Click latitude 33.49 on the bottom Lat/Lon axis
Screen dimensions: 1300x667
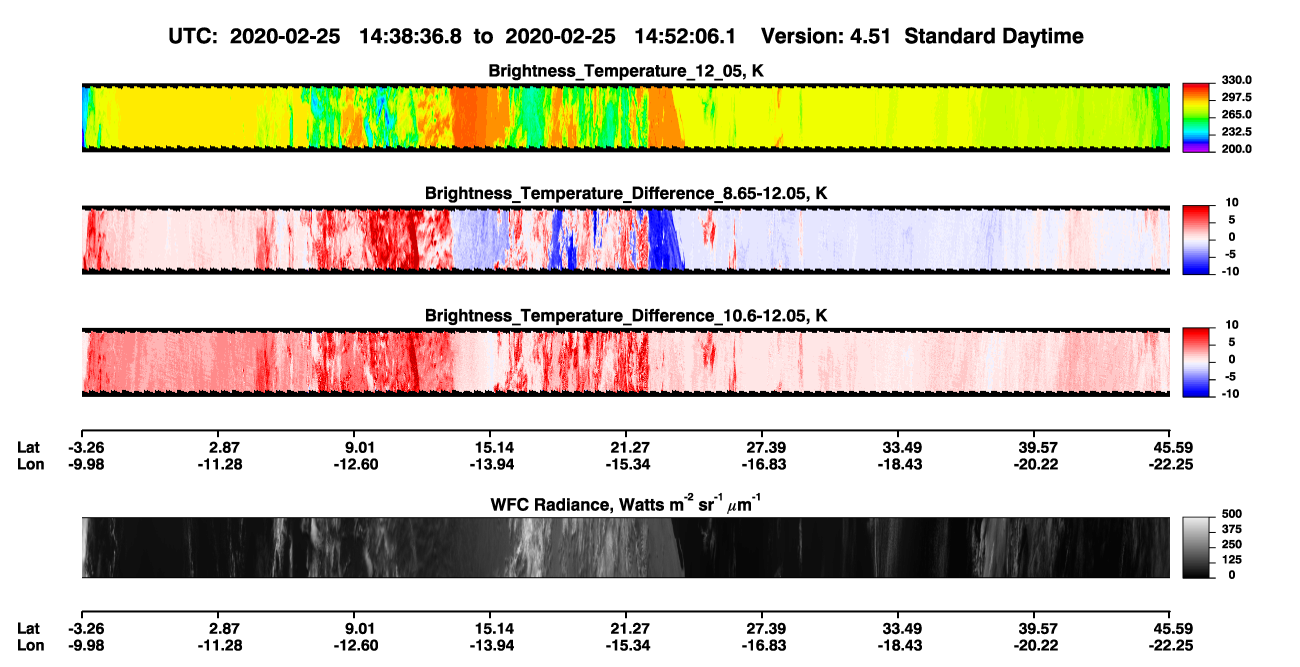point(903,629)
